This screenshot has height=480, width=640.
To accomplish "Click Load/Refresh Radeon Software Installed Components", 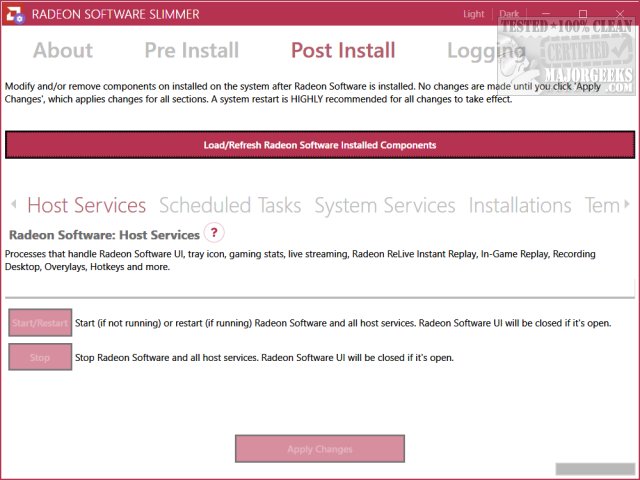I will (320, 145).
